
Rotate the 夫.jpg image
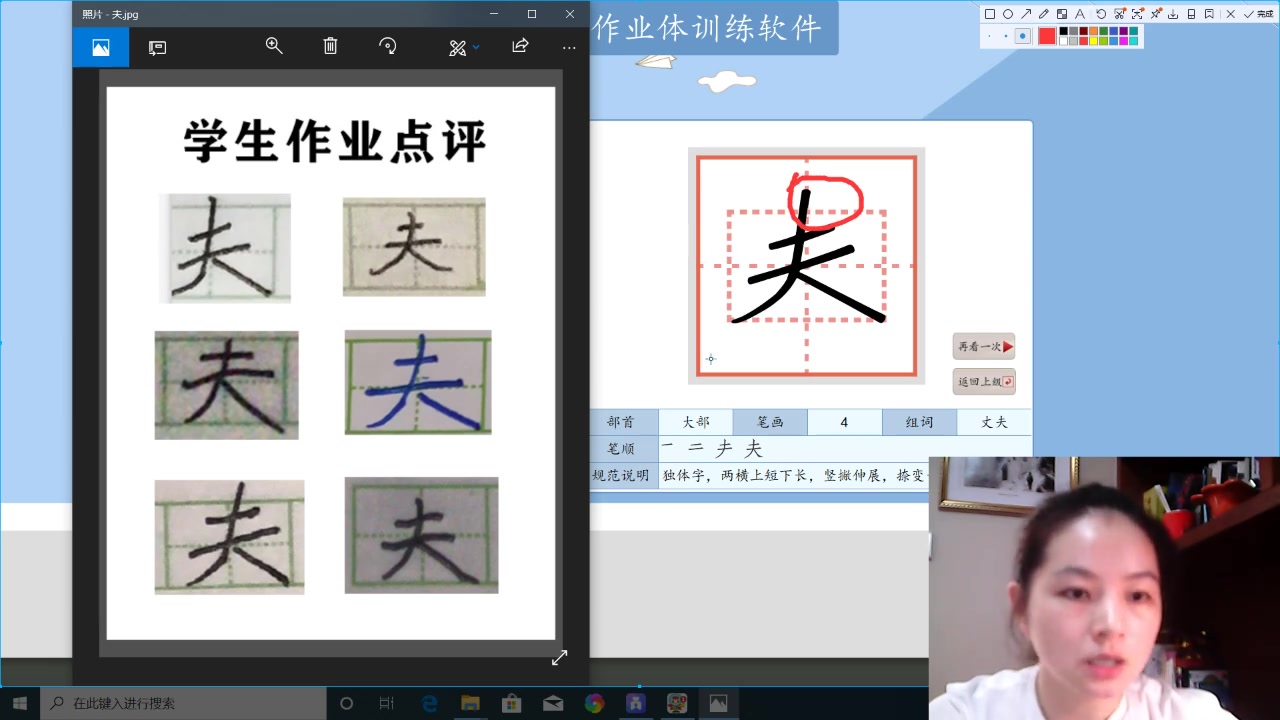(x=388, y=47)
